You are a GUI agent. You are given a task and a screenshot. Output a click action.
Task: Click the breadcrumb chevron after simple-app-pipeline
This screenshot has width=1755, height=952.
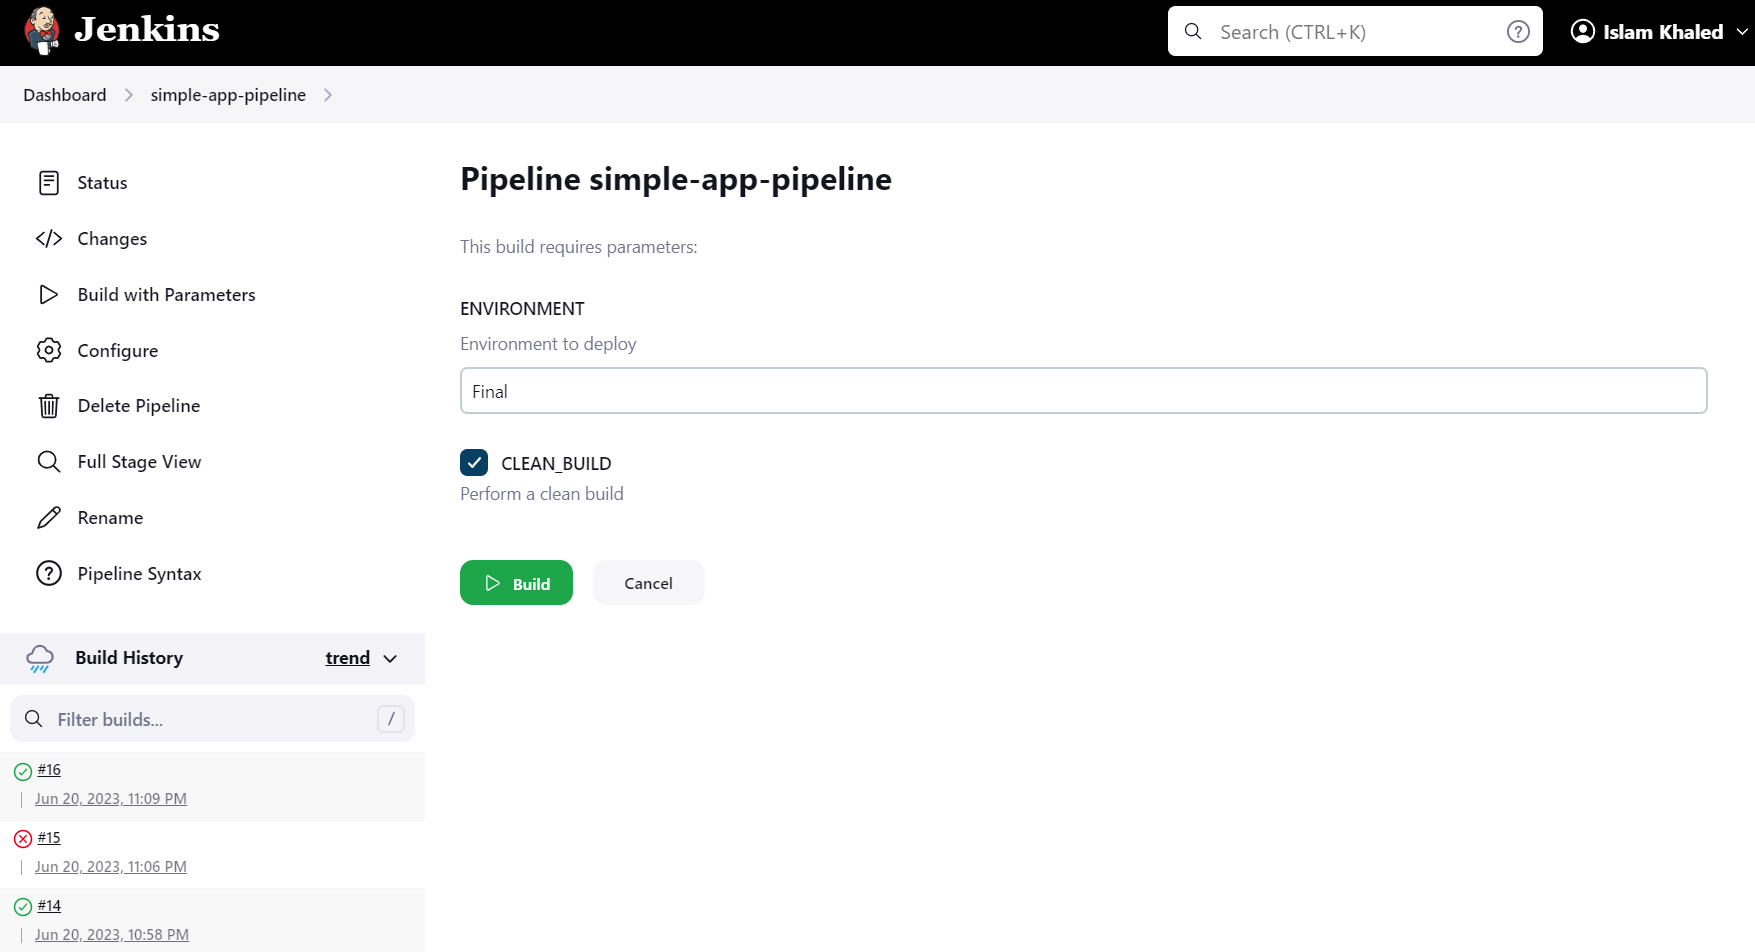click(x=327, y=95)
